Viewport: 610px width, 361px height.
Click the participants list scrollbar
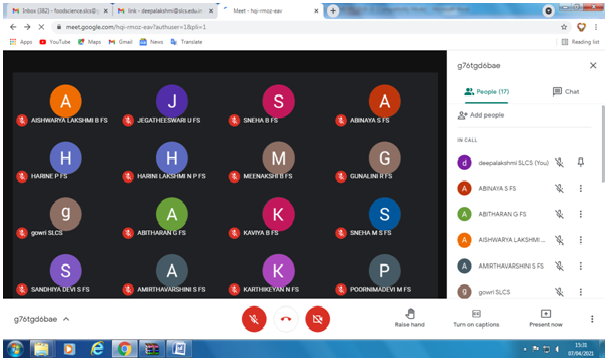(x=603, y=142)
